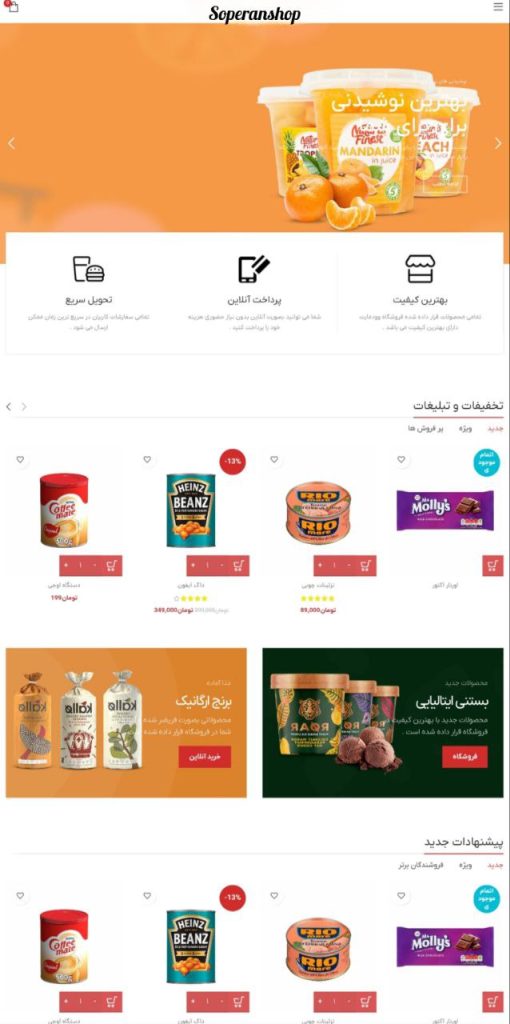Select the 'ویژه' tab in discounts section
The height and width of the screenshot is (1024, 510).
point(465,428)
